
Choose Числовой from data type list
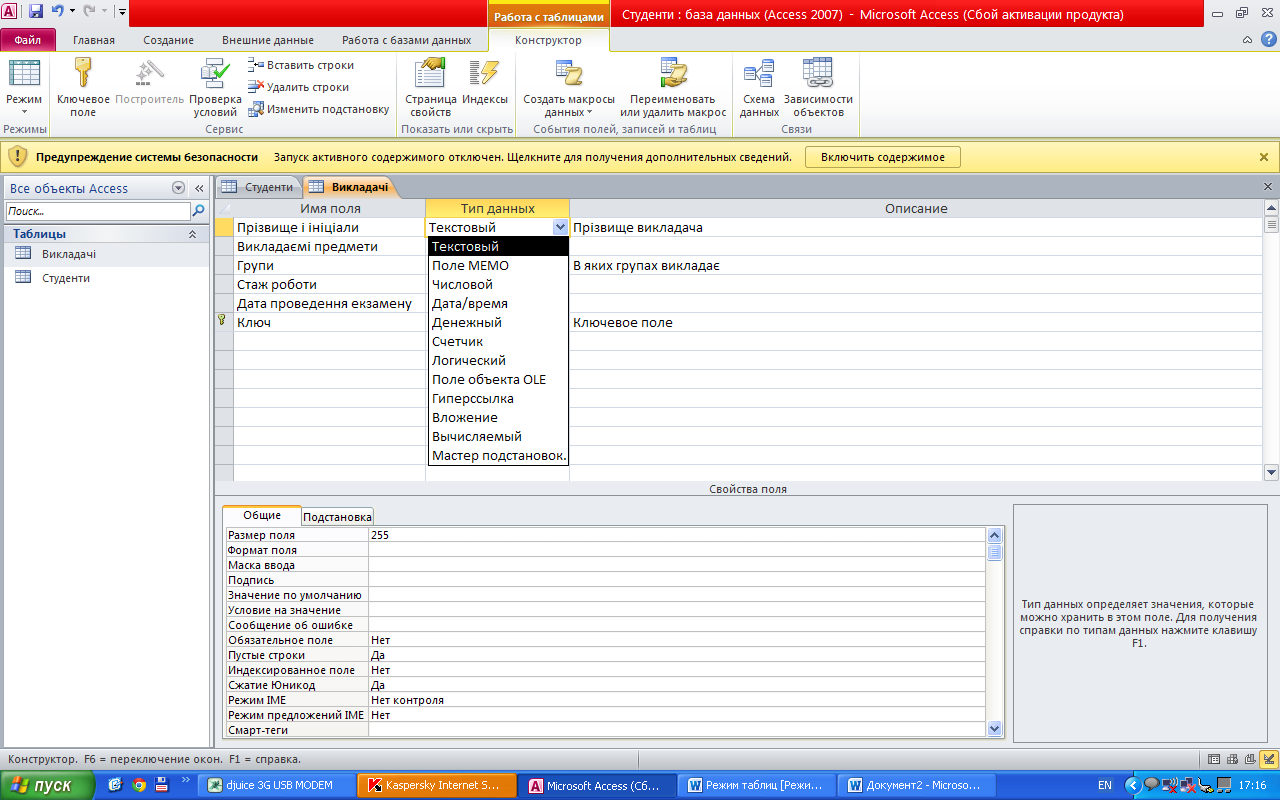498,284
